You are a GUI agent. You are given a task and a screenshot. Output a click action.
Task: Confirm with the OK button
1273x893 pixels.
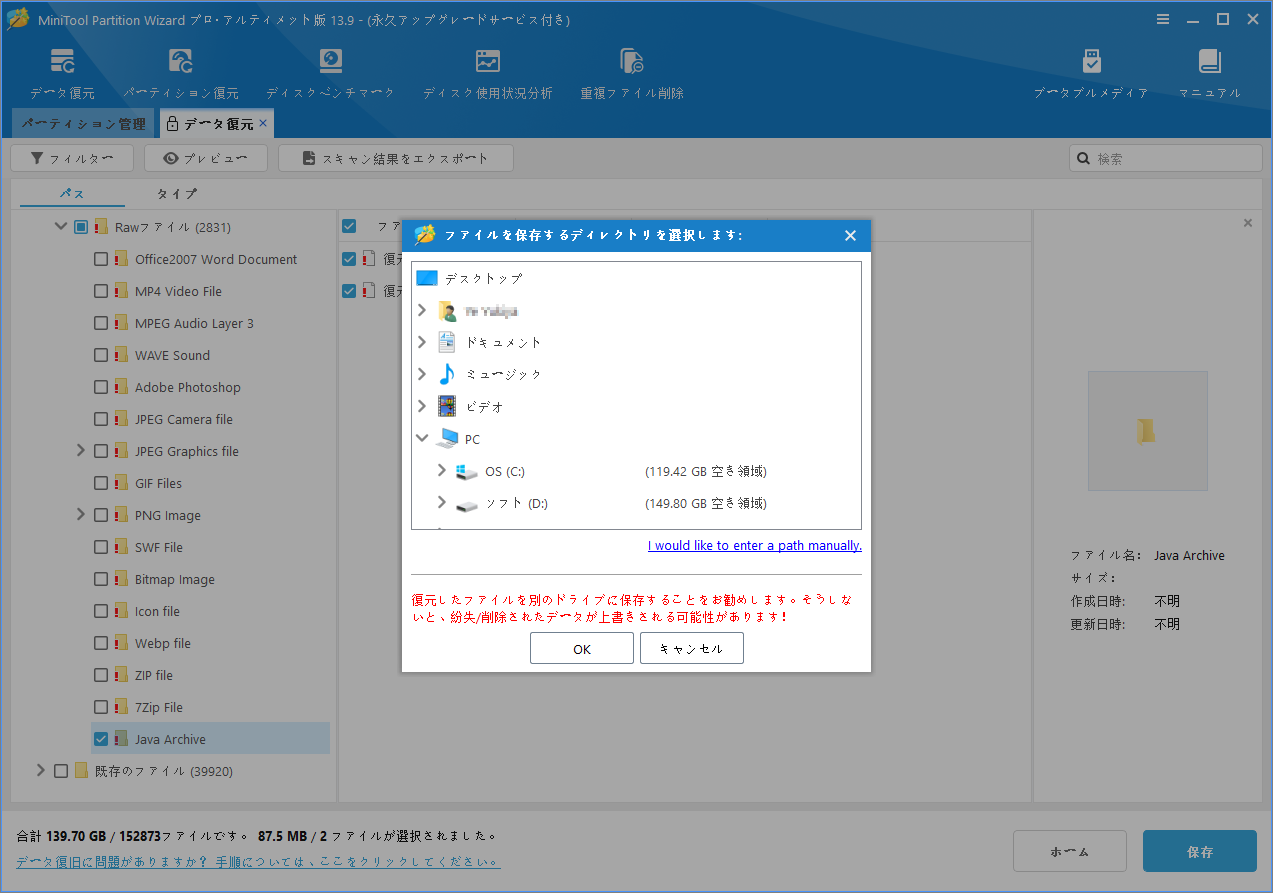click(582, 649)
